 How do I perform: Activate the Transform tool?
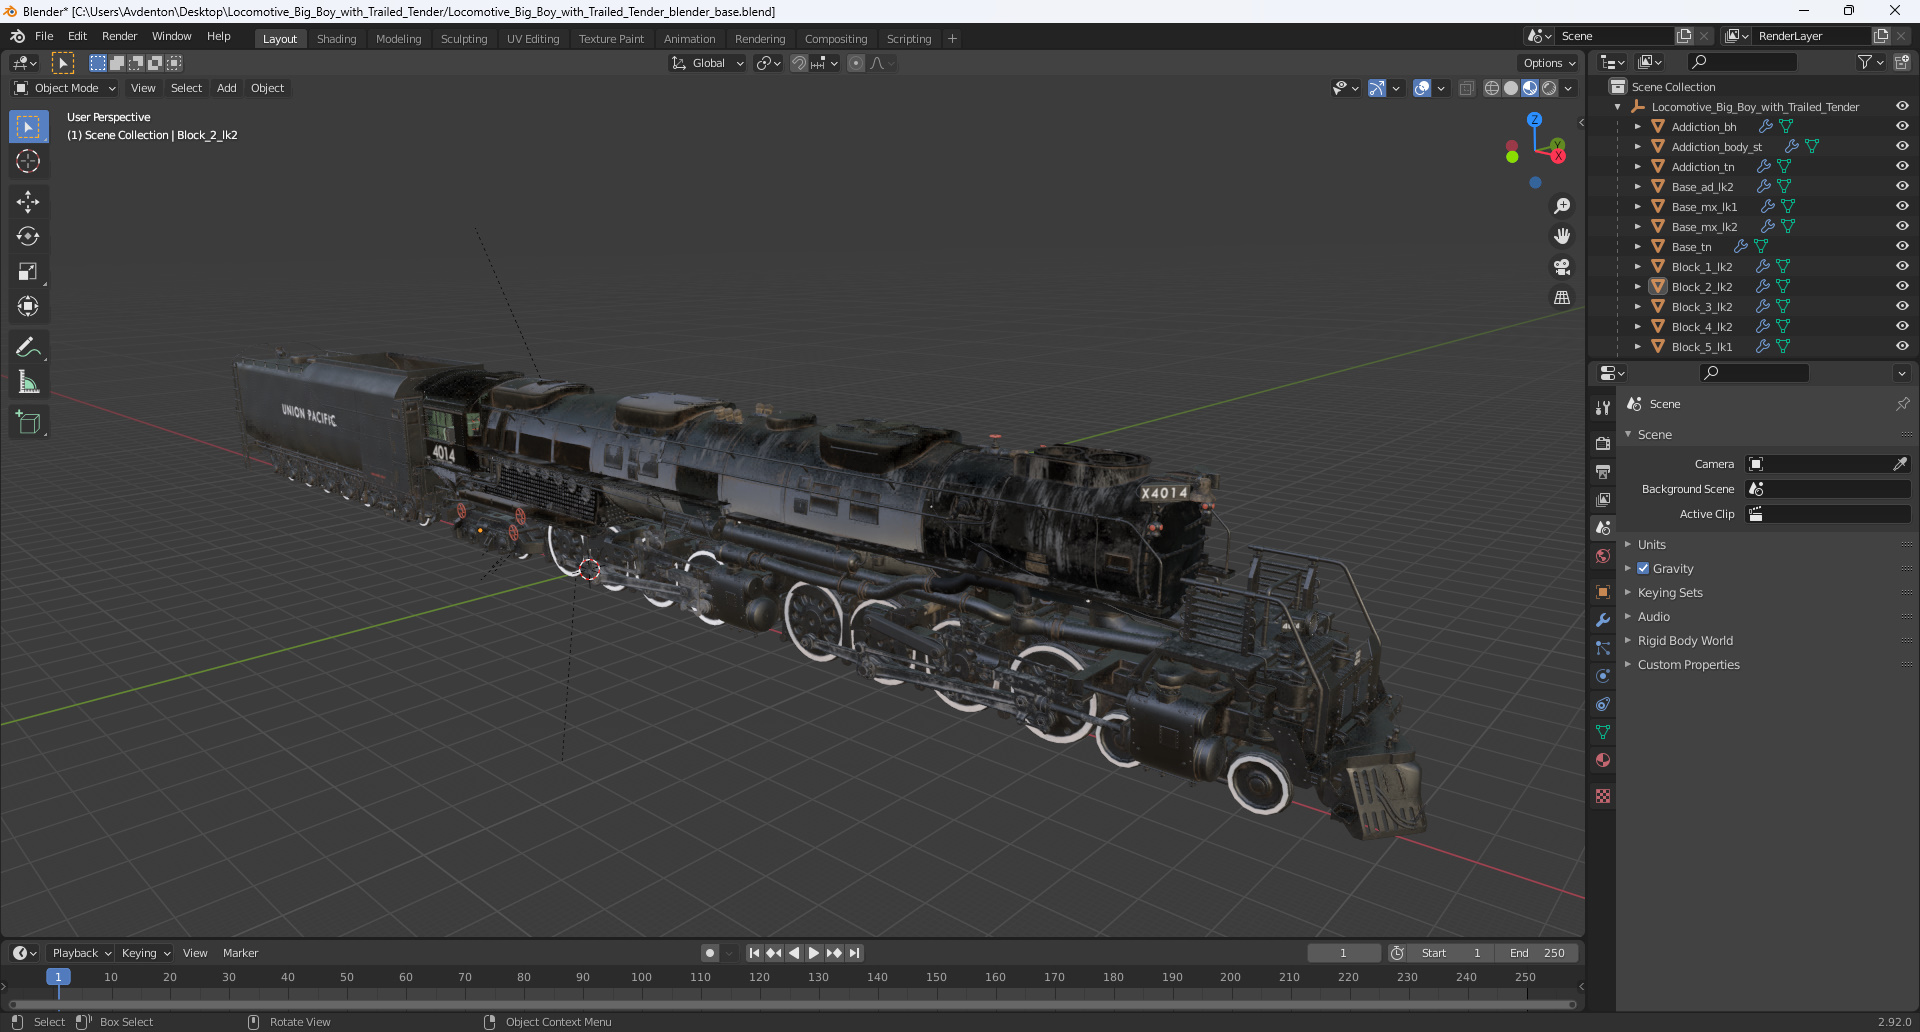(28, 306)
